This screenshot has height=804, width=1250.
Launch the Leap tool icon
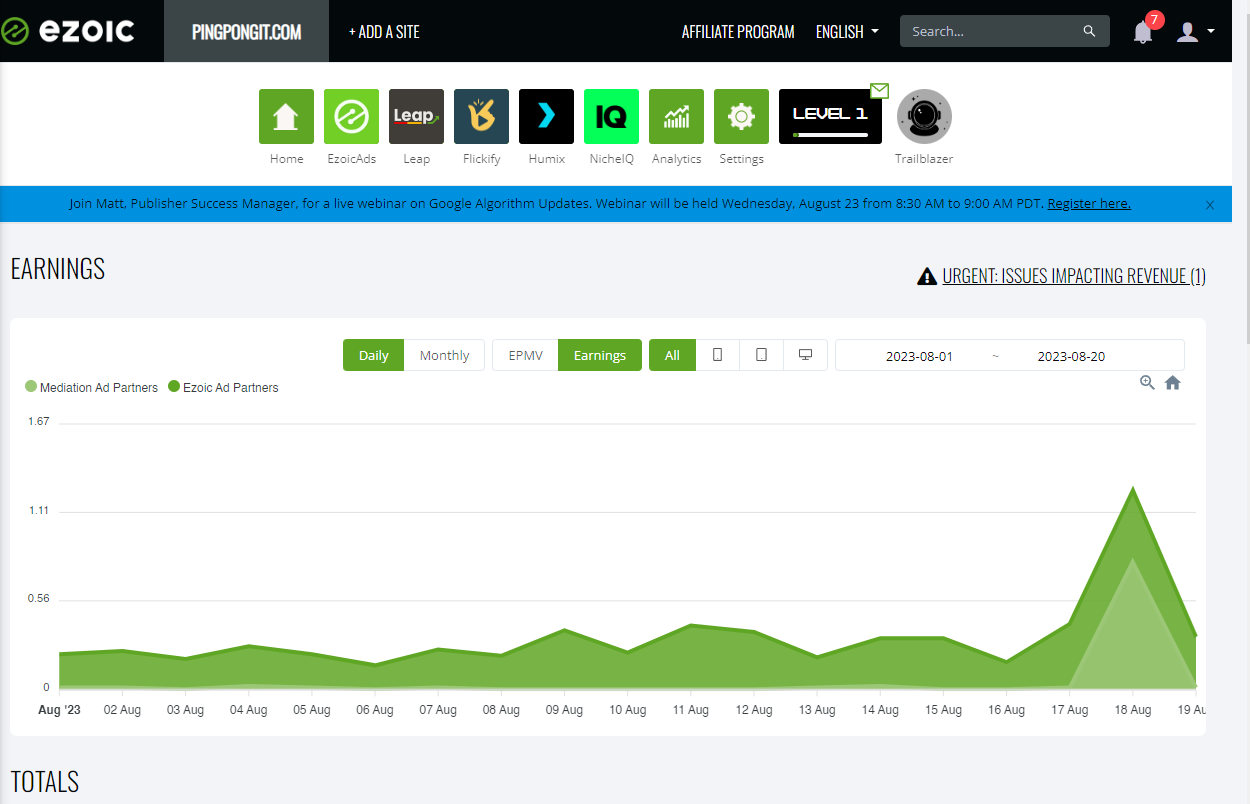click(416, 116)
